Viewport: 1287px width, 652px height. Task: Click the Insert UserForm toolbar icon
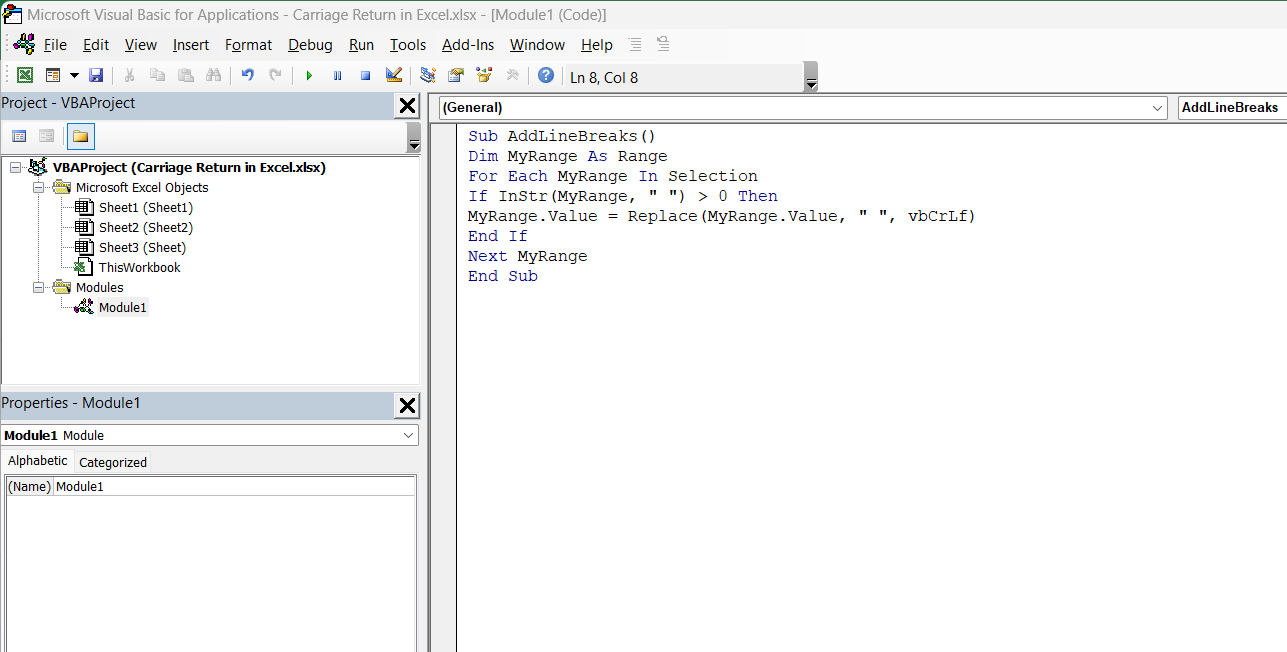click(x=53, y=76)
